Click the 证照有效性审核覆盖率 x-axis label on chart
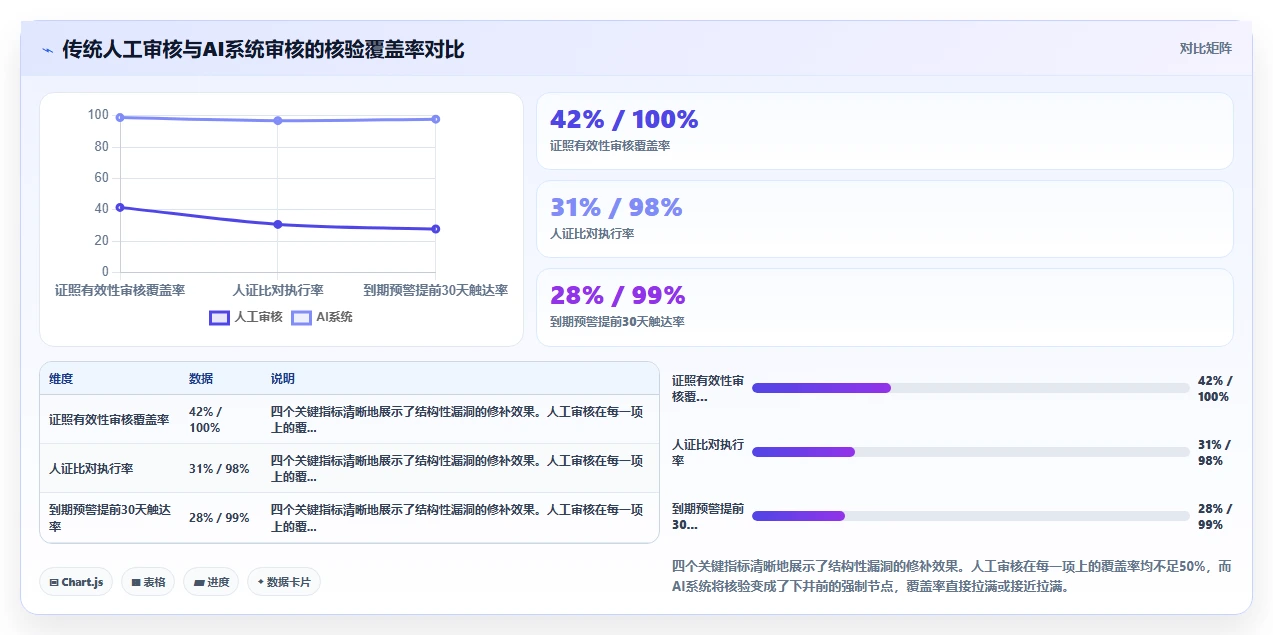This screenshot has width=1273, height=635. (120, 290)
